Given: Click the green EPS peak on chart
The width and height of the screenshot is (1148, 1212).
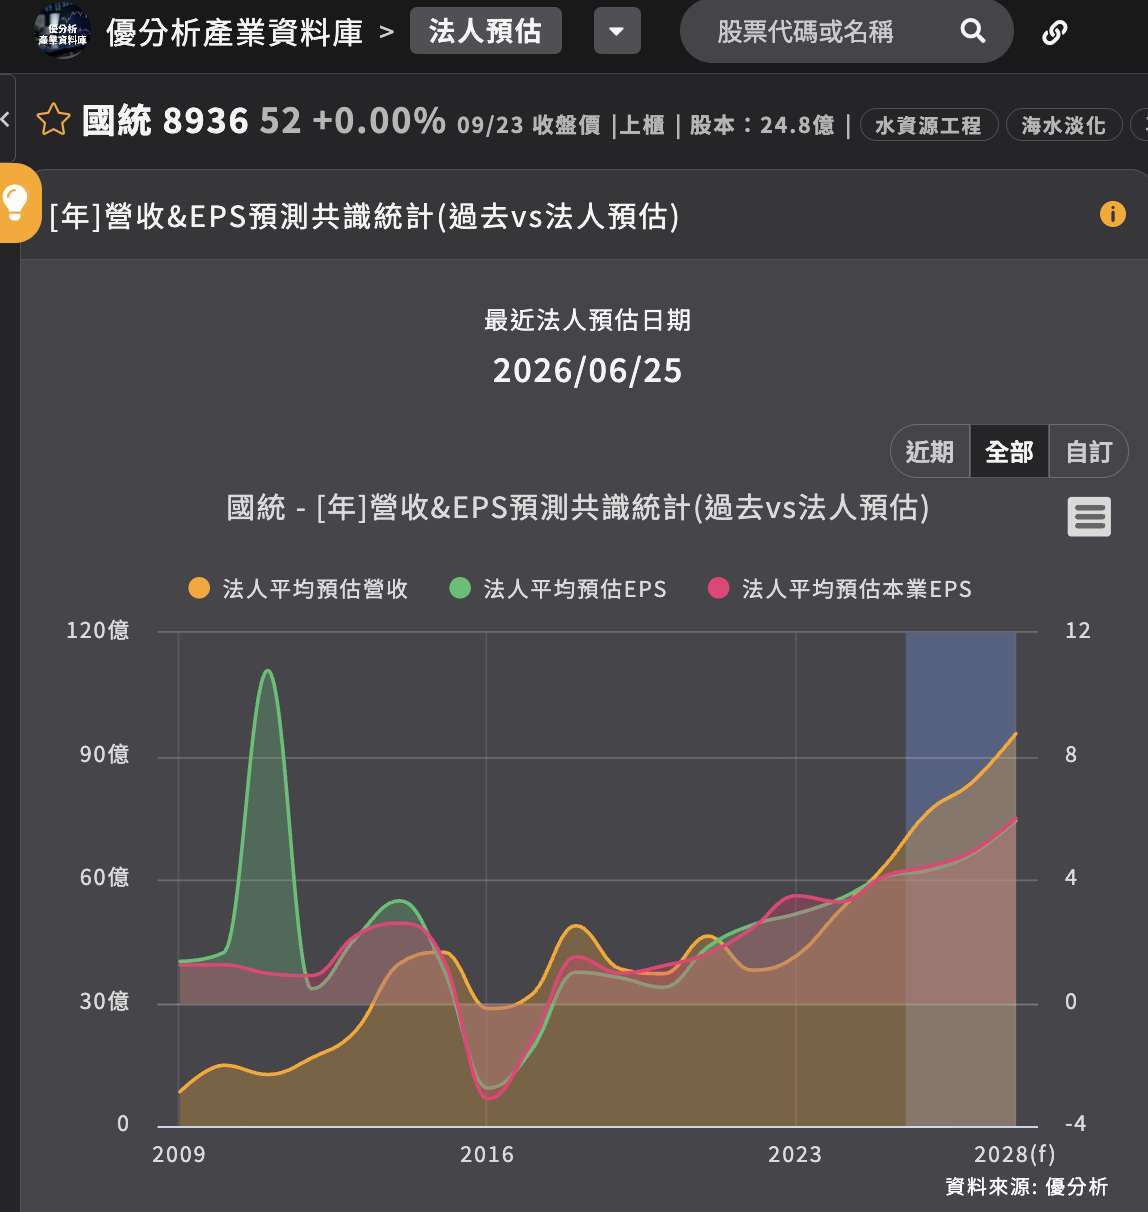Looking at the screenshot, I should (x=267, y=672).
